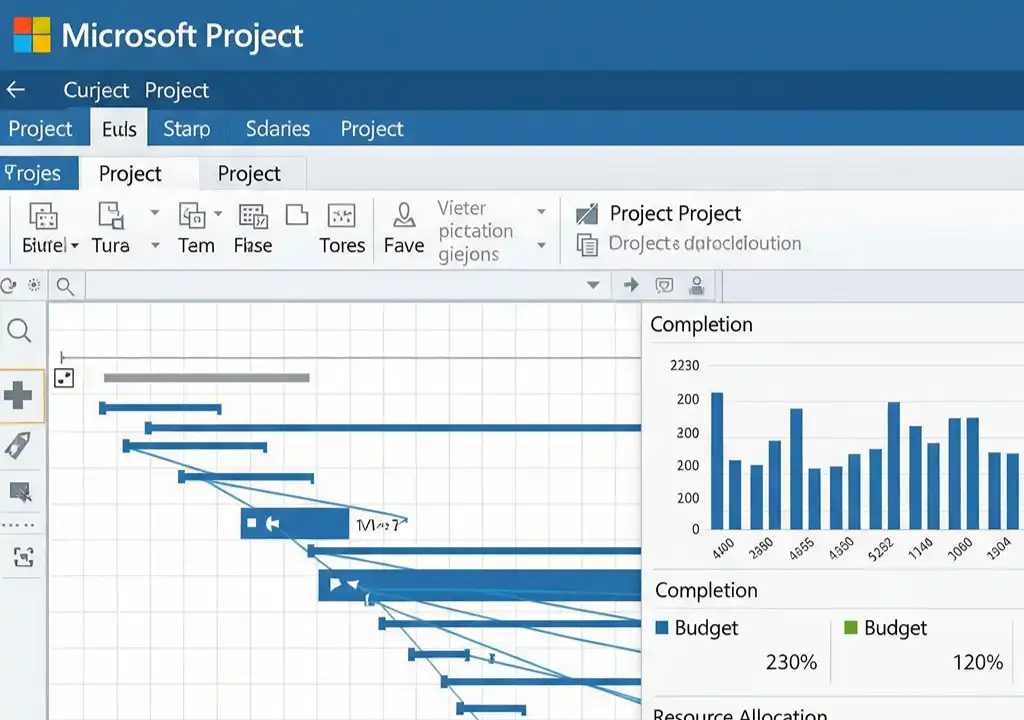Click the green Budget legend swatch

[x=850, y=627]
